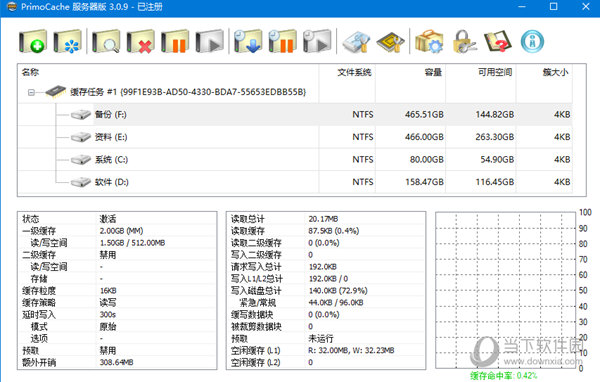Click the create new cache task icon
600x382 pixels.
click(33, 41)
